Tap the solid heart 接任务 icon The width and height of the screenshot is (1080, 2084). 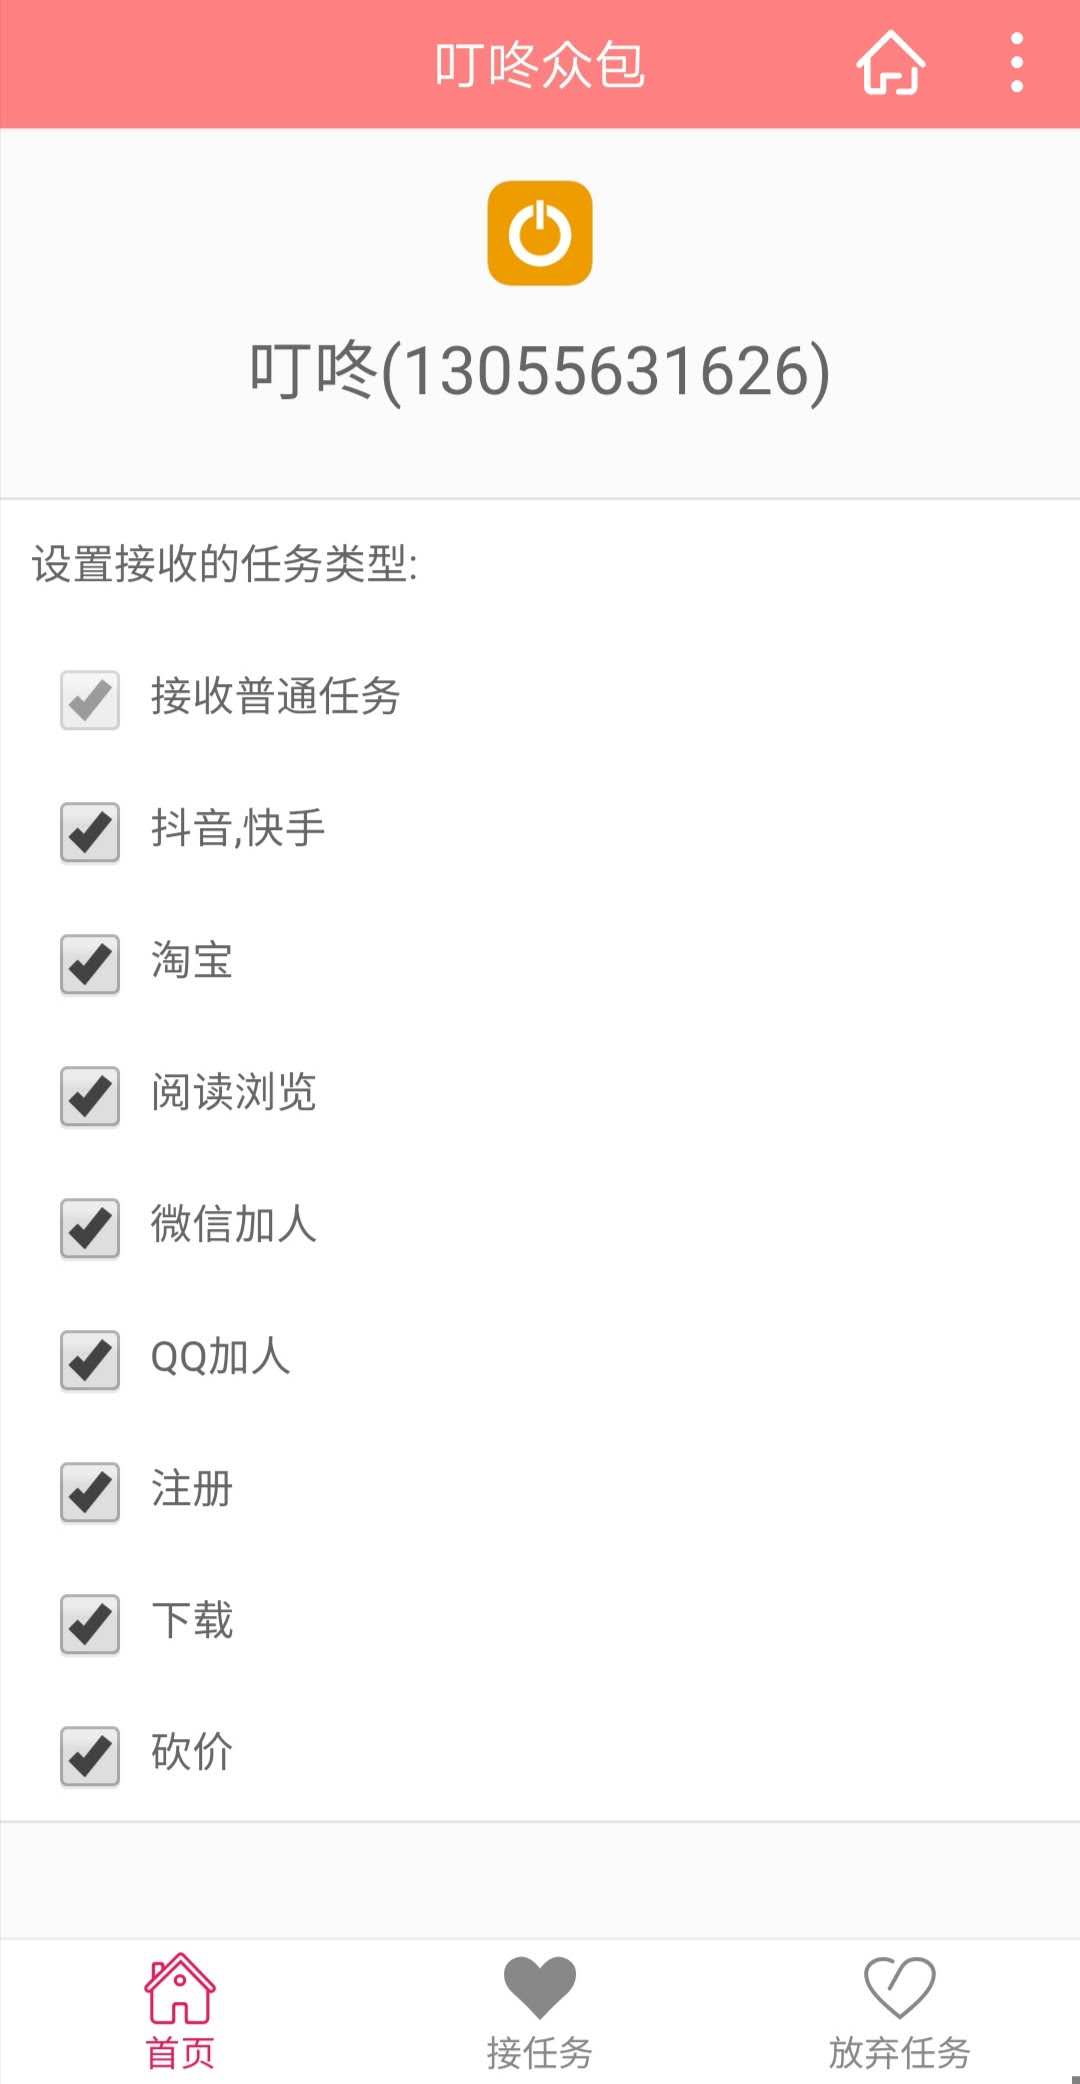[x=539, y=1988]
